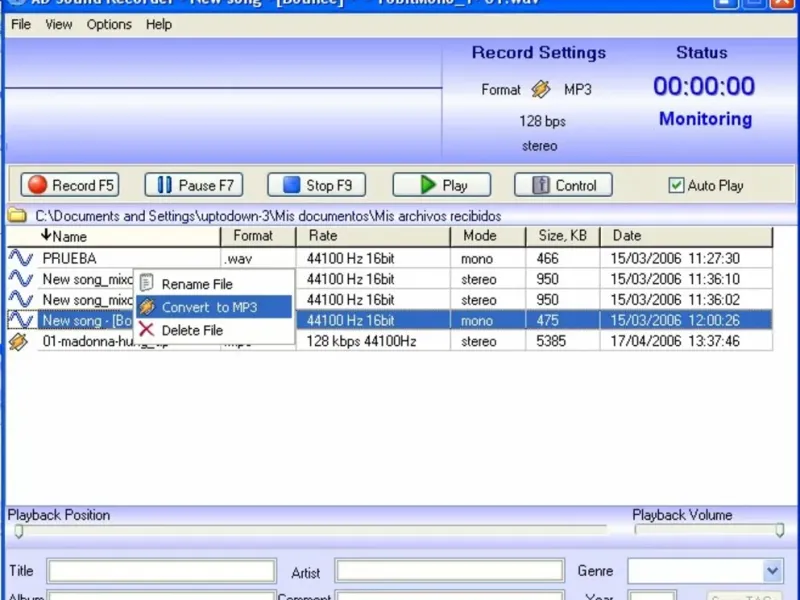Click the folder icon beside the path
800x600 pixels.
click(17, 215)
